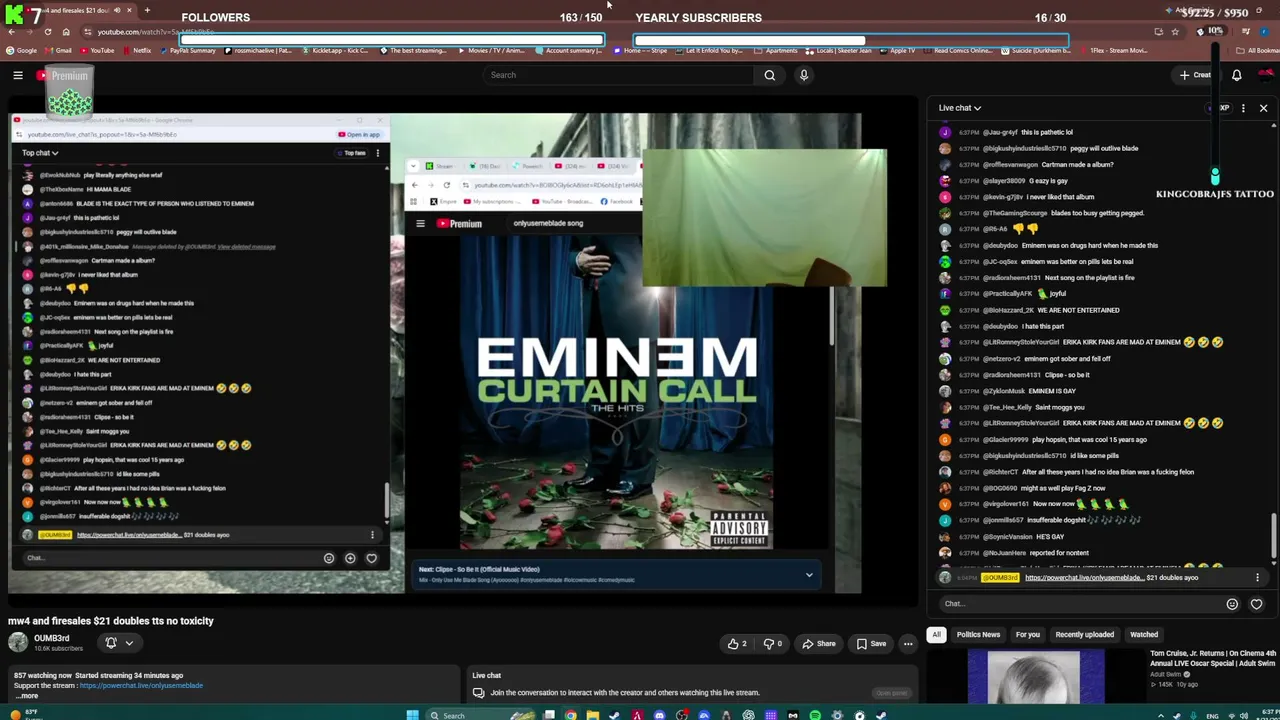Open more actions three-dot menu under video

coord(908,644)
